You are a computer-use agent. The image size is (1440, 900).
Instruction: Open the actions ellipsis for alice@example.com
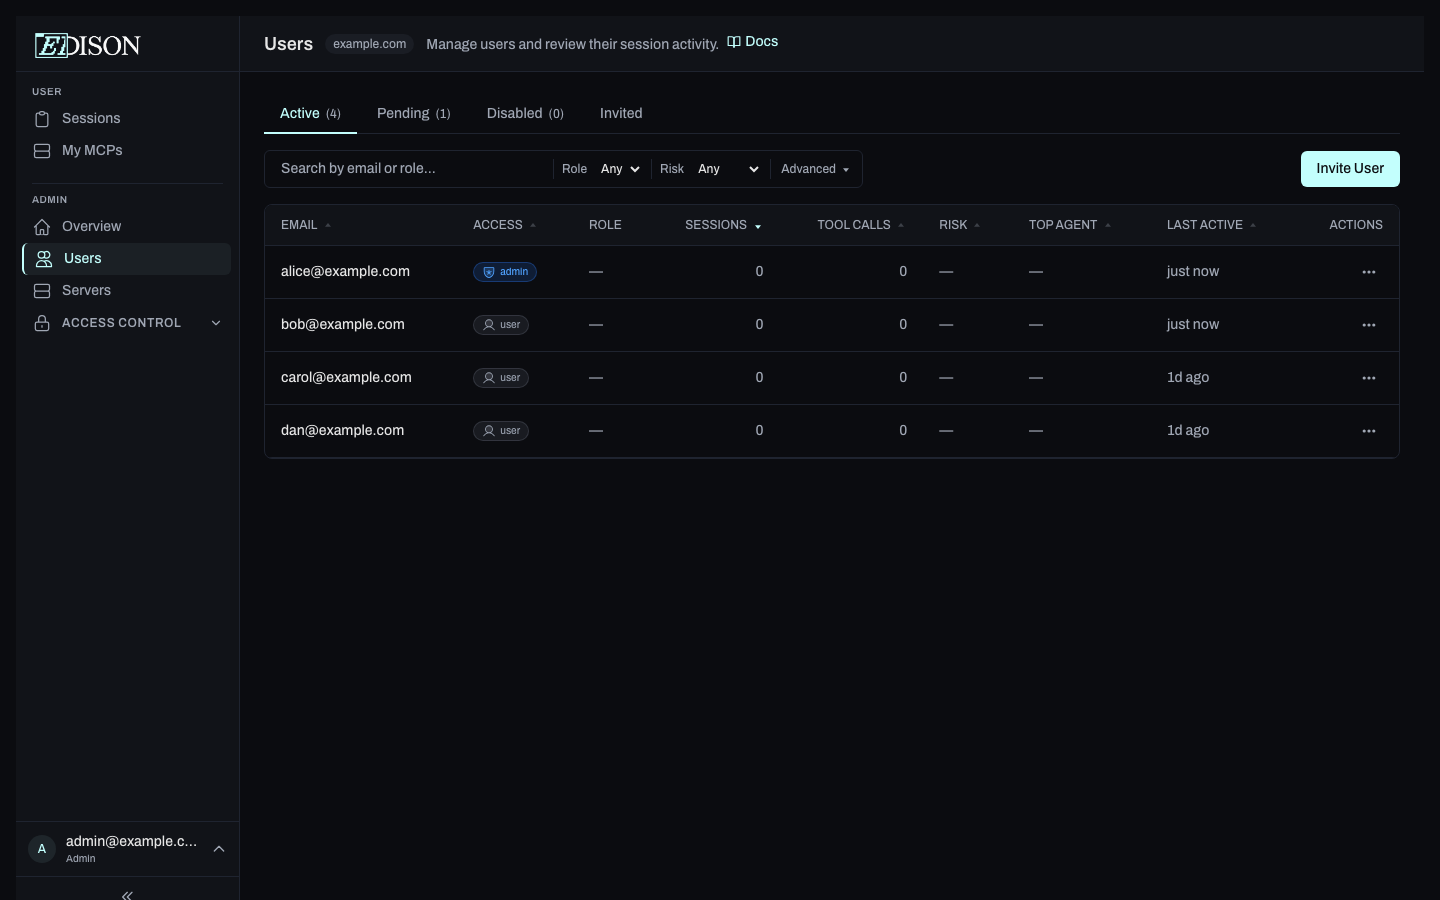1369,271
